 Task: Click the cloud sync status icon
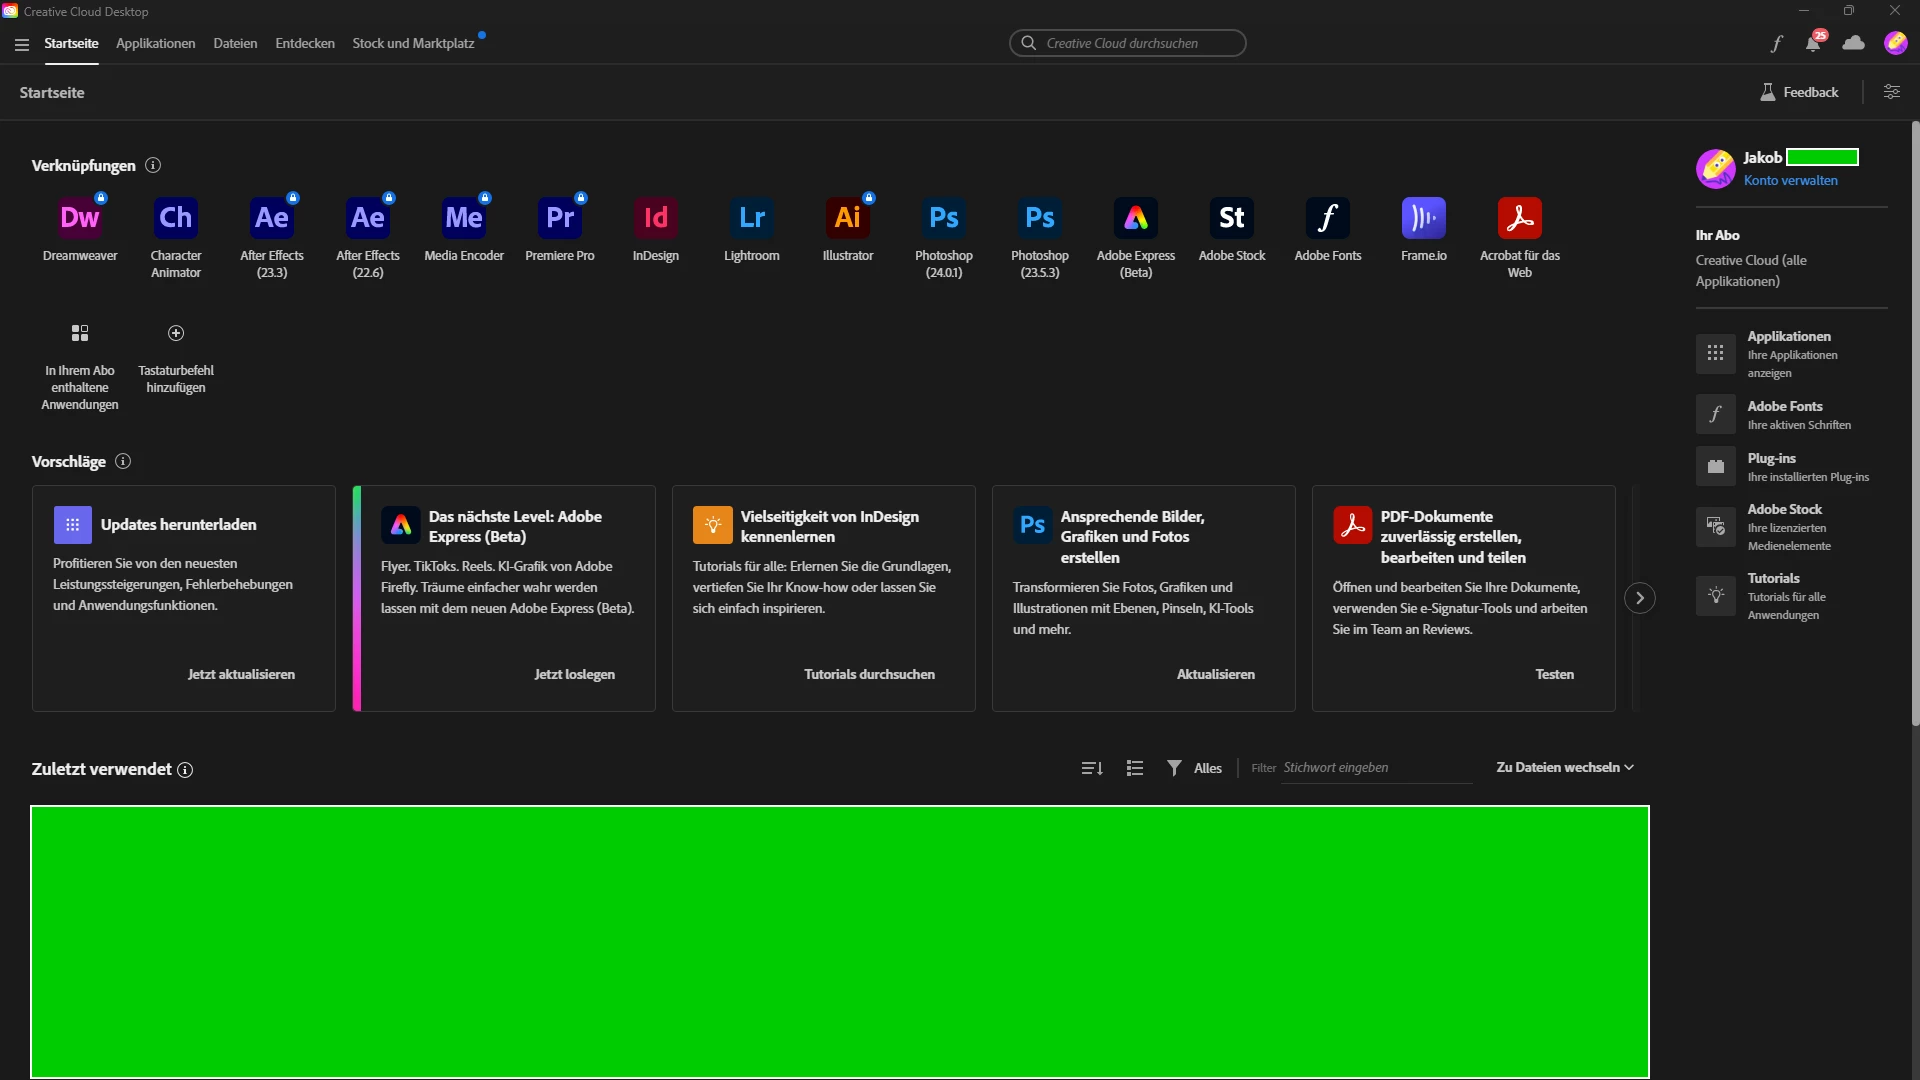pyautogui.click(x=1853, y=43)
